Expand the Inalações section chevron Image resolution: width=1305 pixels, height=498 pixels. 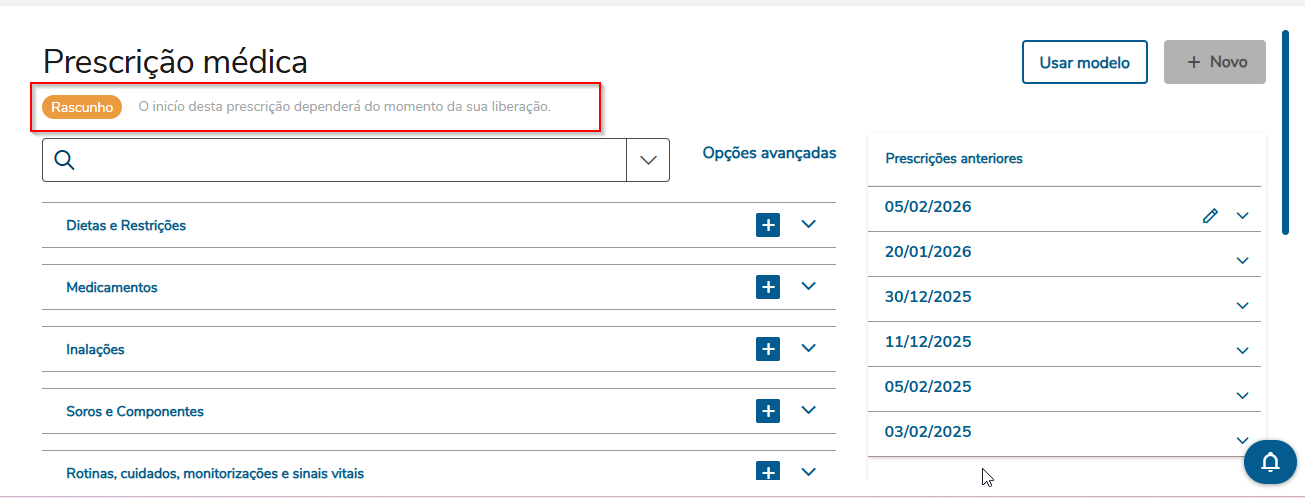point(809,348)
